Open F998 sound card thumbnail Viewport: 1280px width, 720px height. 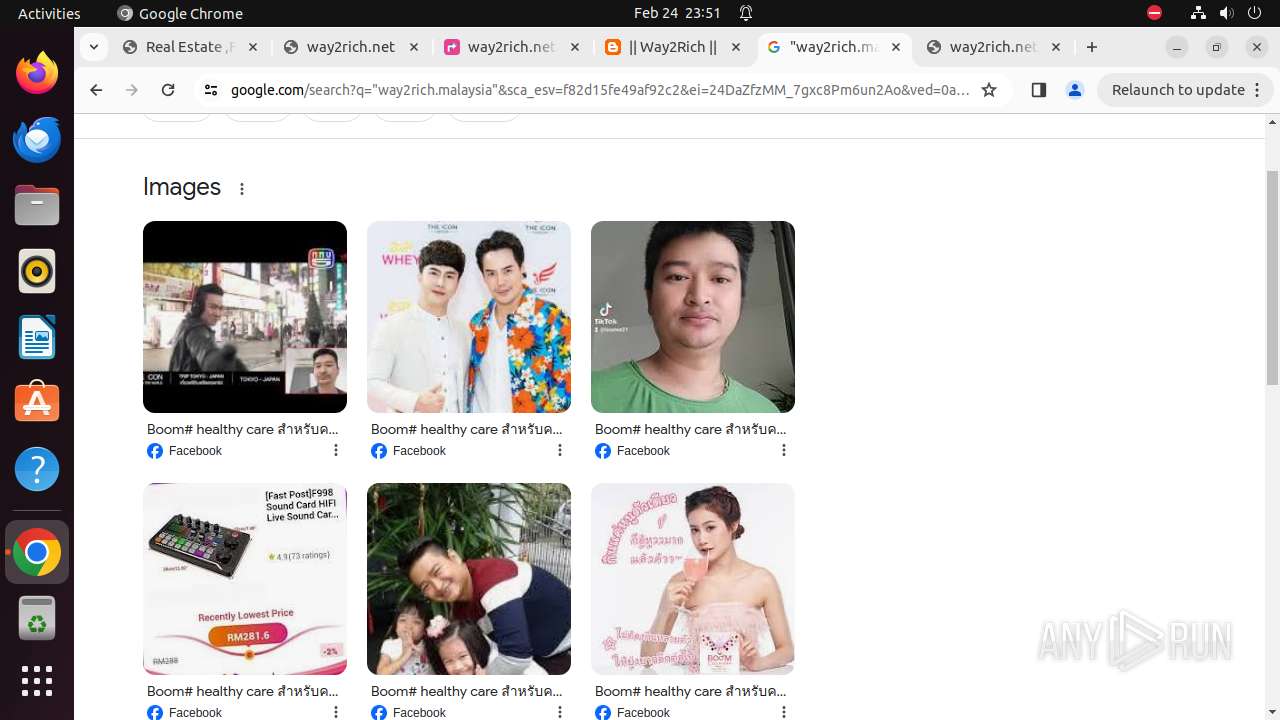(x=245, y=579)
